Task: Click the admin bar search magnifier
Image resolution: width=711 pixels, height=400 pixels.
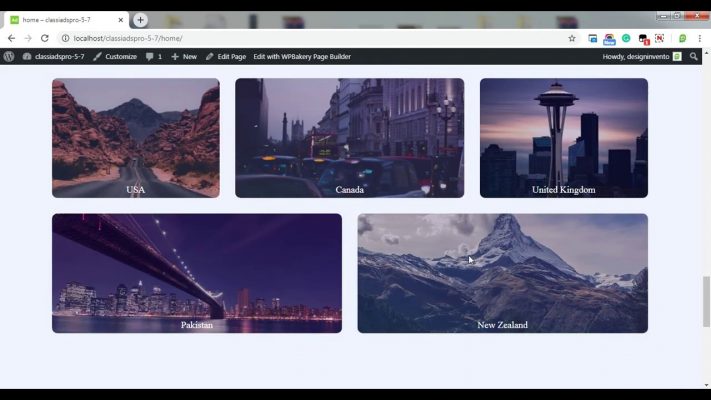Action: tap(694, 57)
